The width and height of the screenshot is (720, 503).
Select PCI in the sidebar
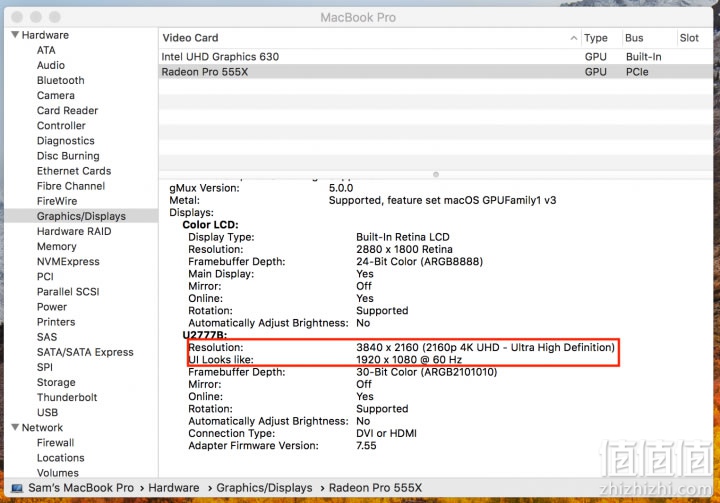coord(45,277)
